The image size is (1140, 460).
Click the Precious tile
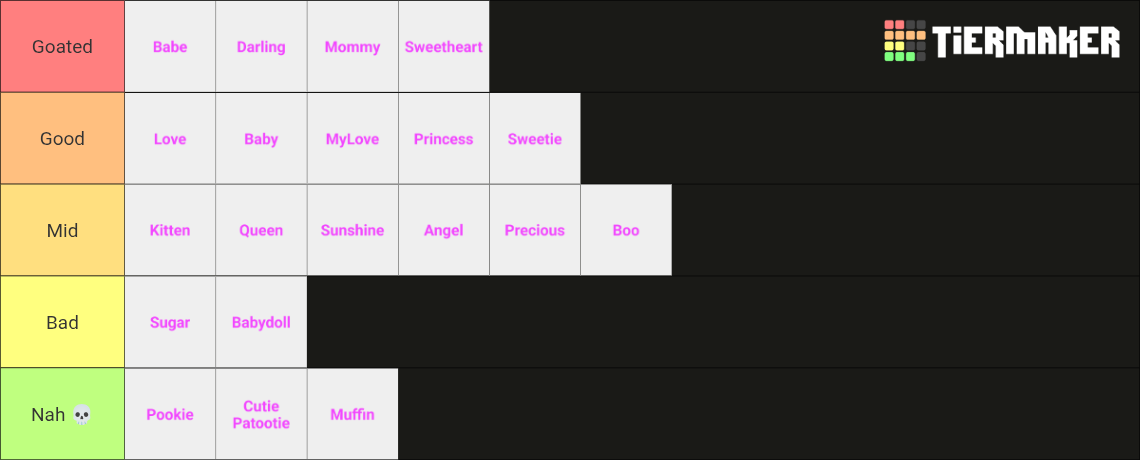(x=535, y=230)
